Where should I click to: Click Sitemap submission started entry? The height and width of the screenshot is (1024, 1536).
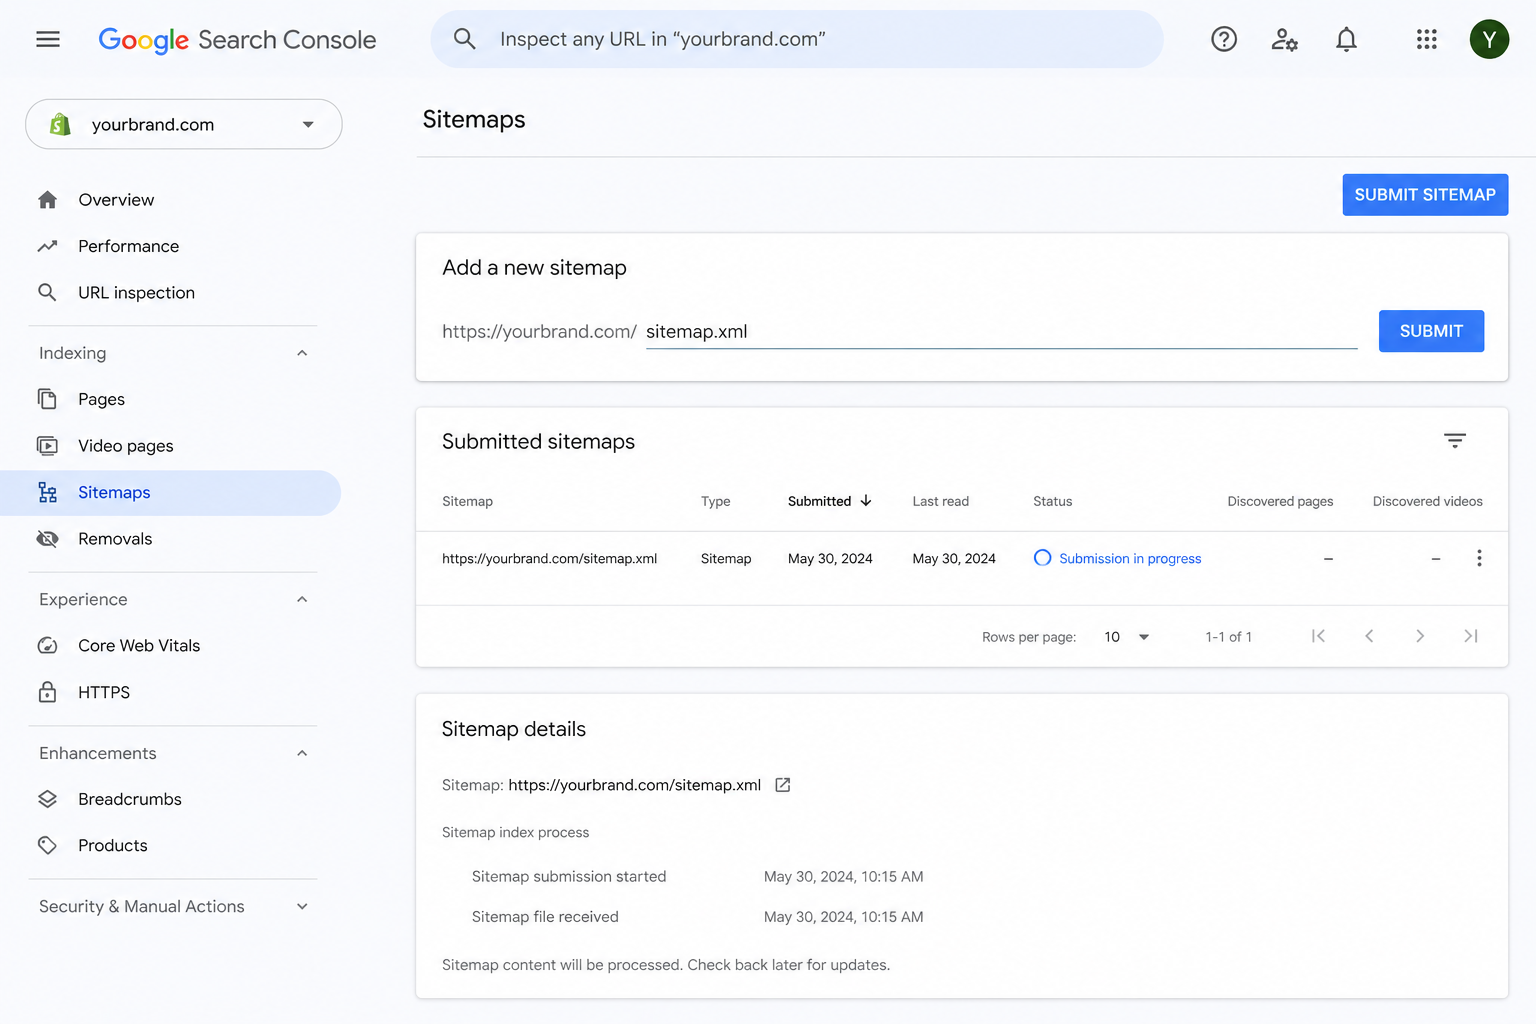[x=569, y=876]
